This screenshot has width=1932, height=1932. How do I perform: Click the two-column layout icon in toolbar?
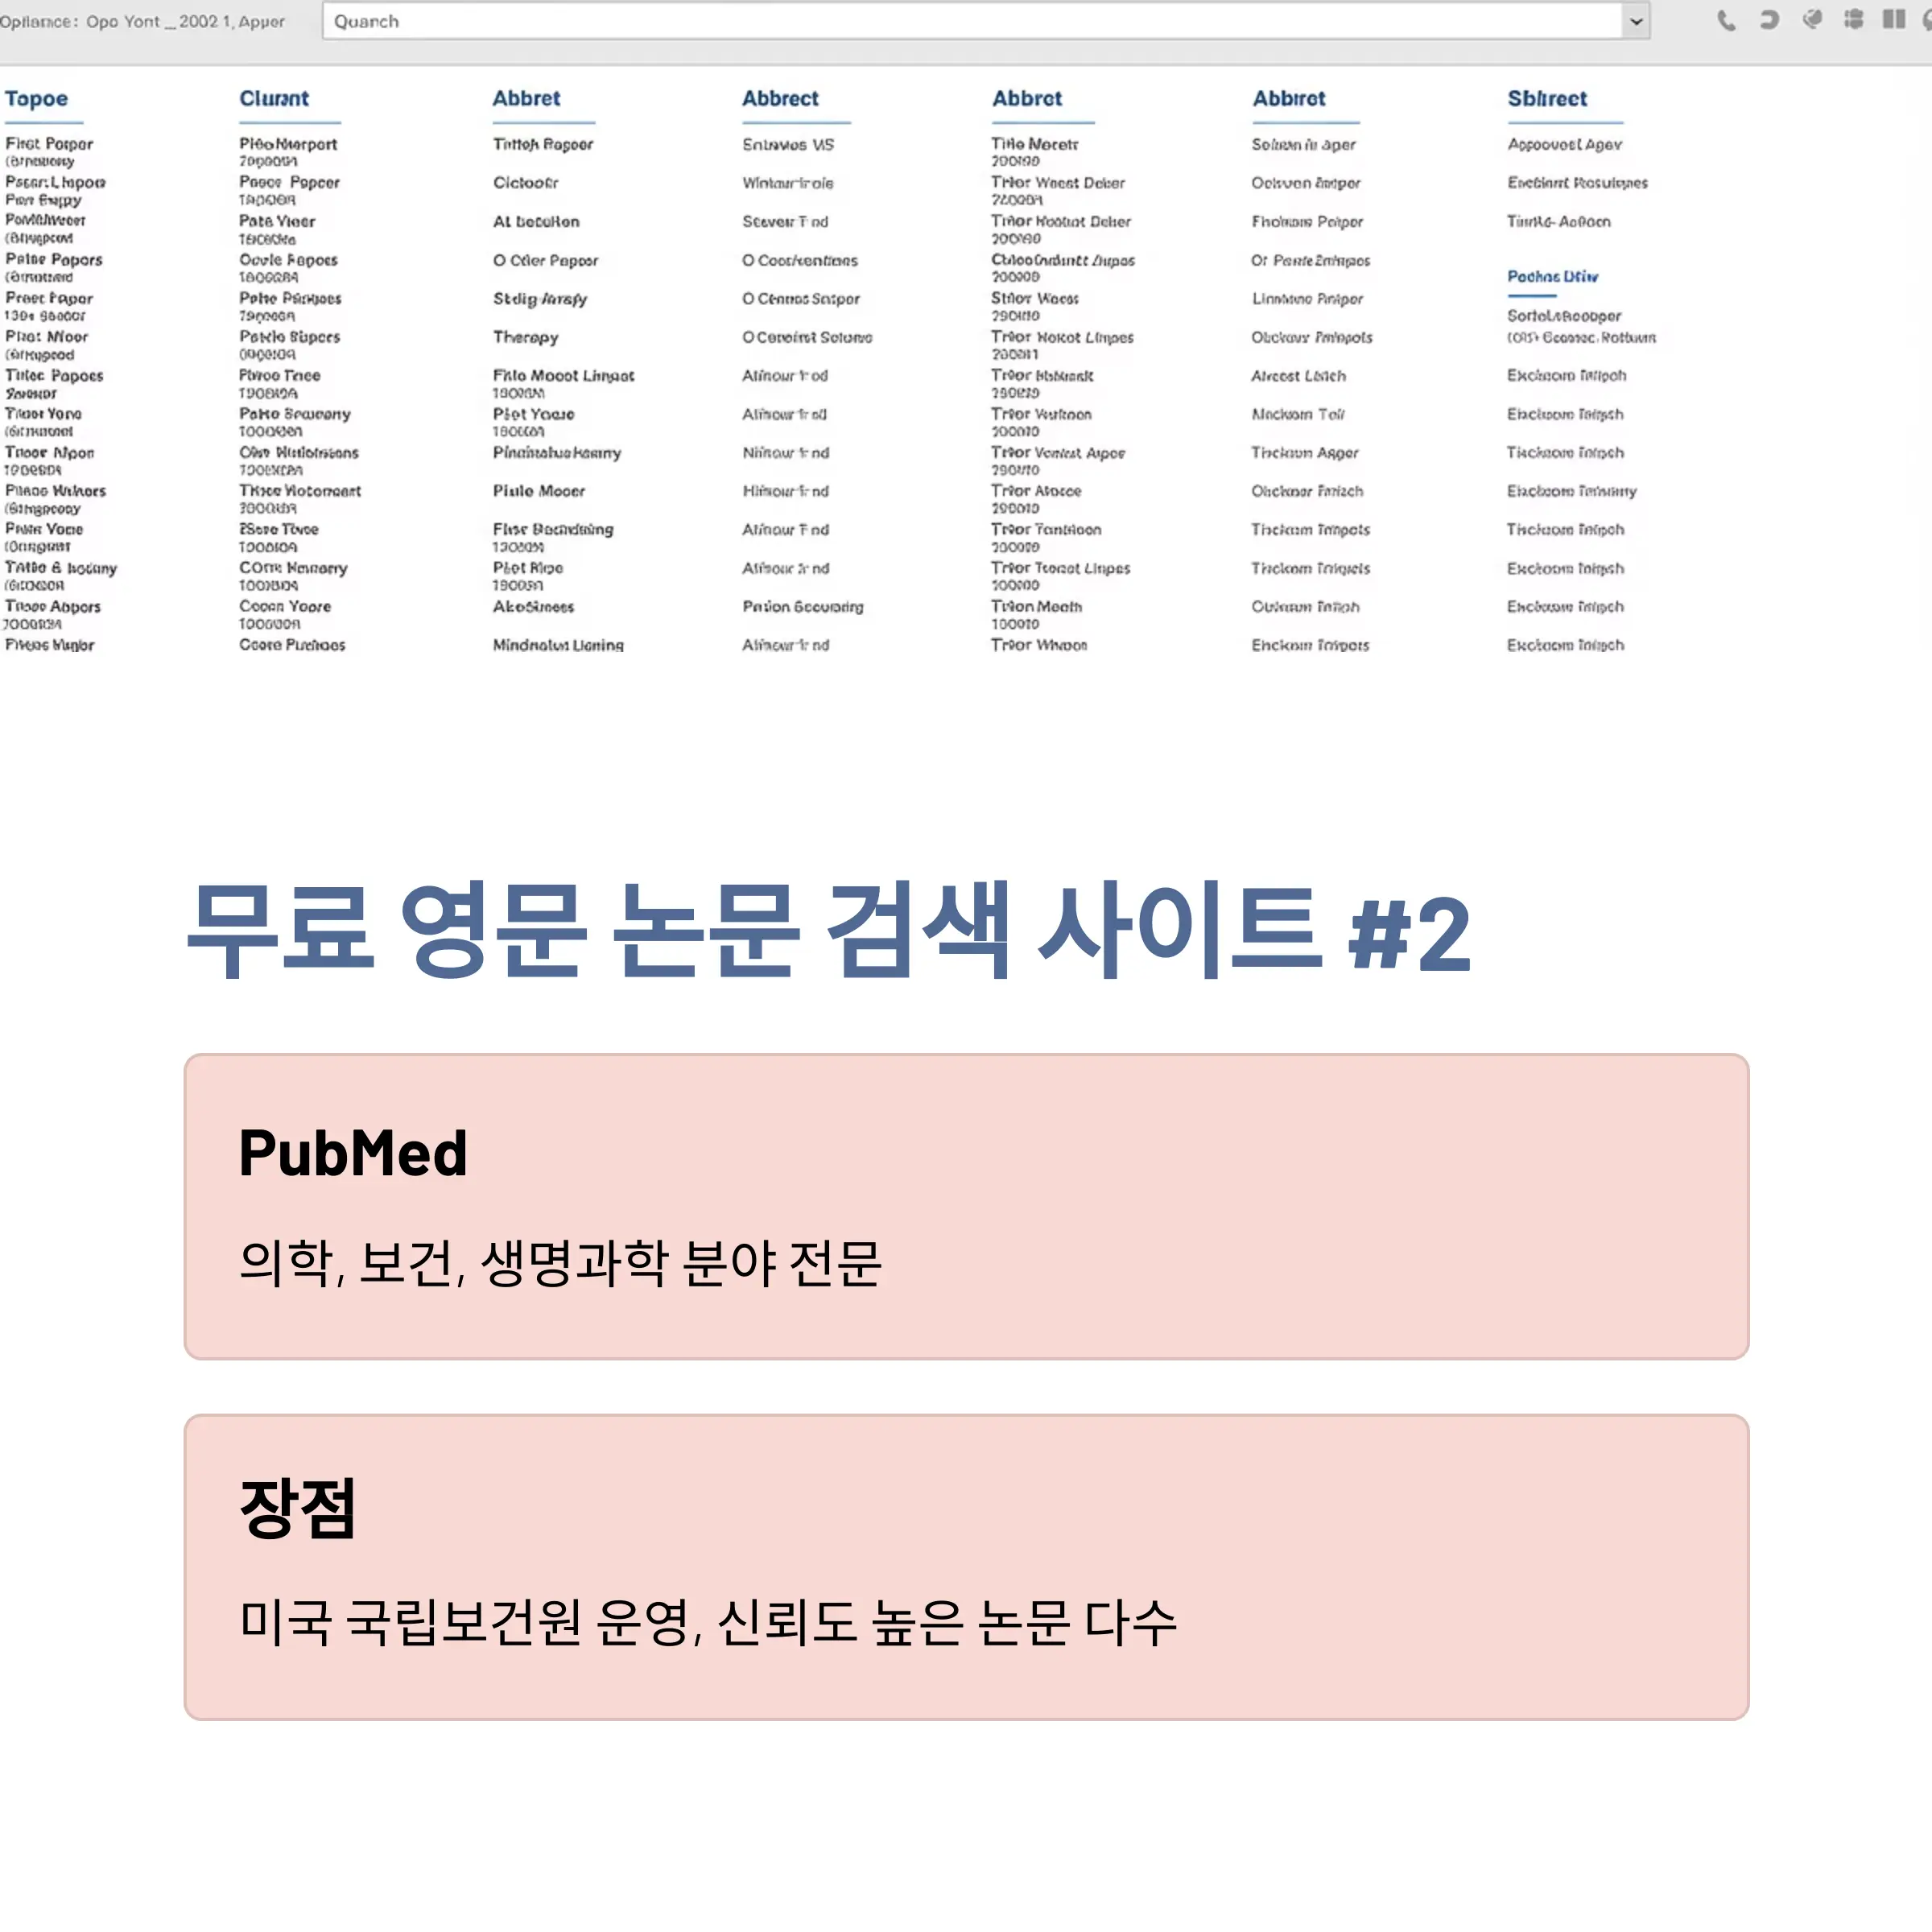(x=1894, y=19)
